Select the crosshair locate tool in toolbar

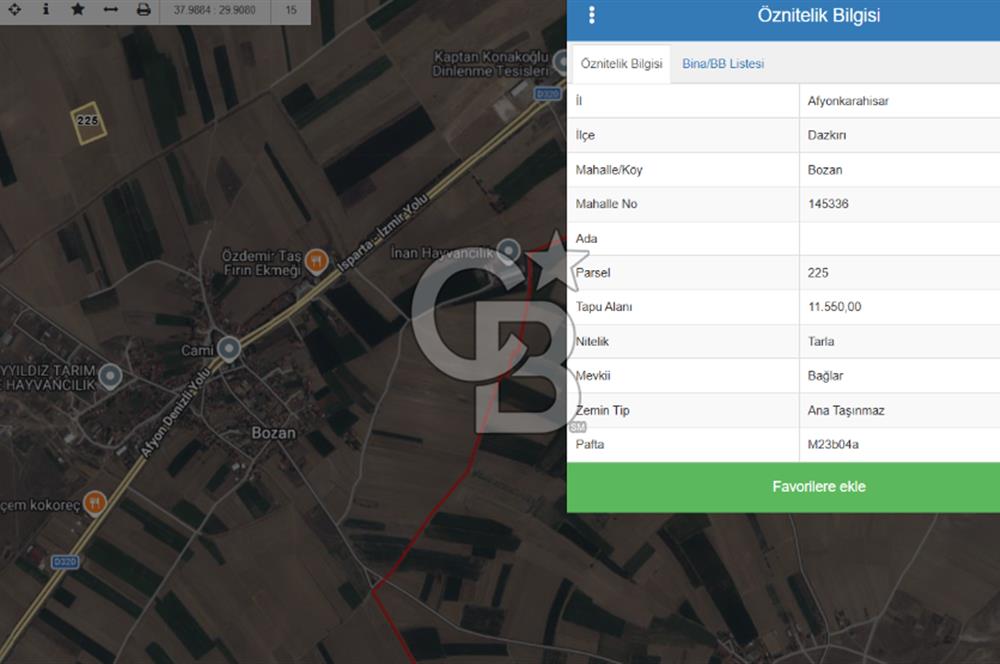point(14,10)
